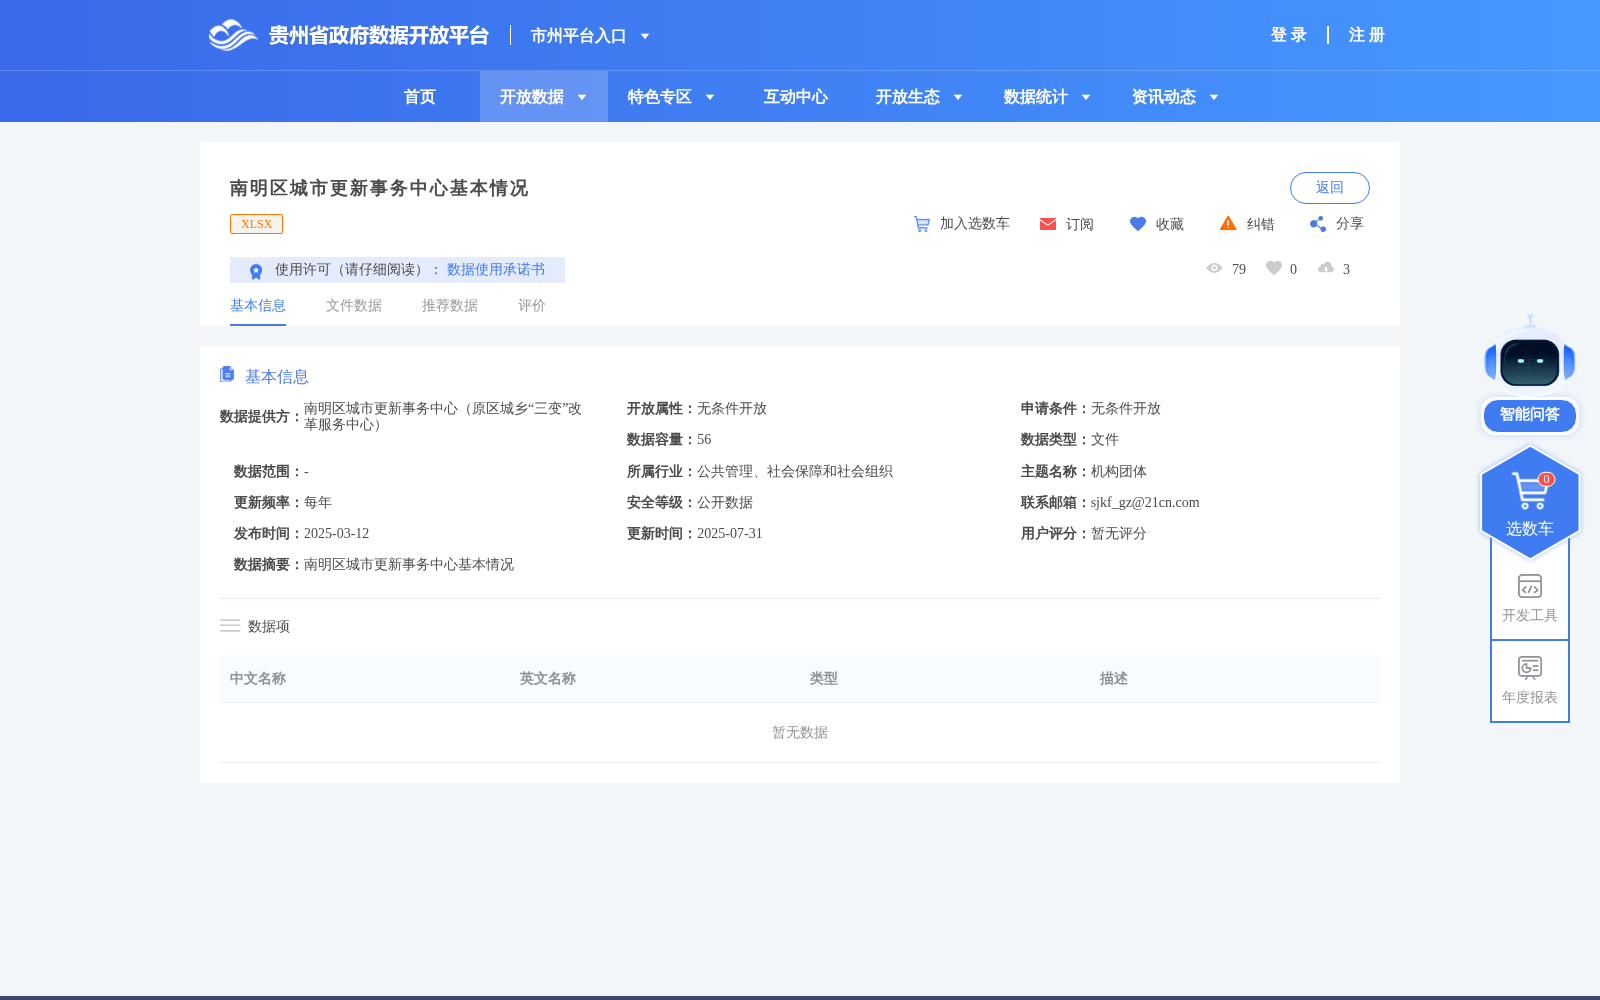Click the share icon for 分享
The height and width of the screenshot is (1000, 1600).
click(1318, 224)
